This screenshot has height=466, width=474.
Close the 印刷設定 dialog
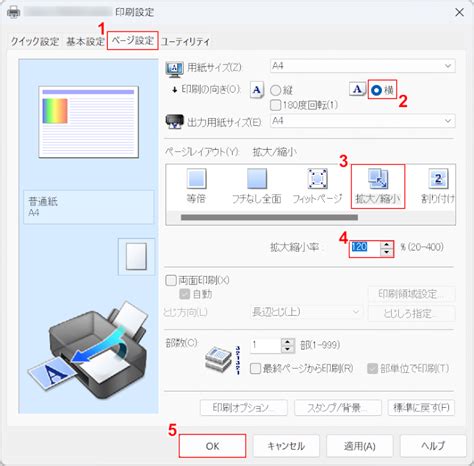(x=460, y=12)
